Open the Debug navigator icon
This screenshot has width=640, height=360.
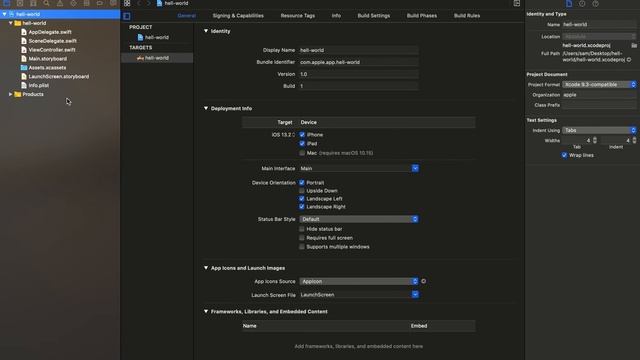pos(87,3)
